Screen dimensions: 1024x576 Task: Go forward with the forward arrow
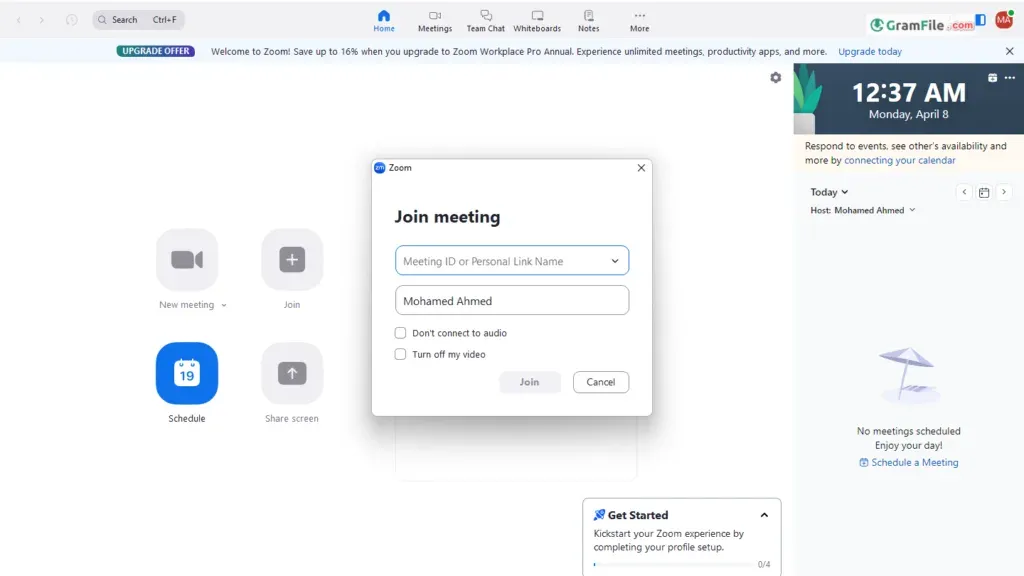(42, 20)
